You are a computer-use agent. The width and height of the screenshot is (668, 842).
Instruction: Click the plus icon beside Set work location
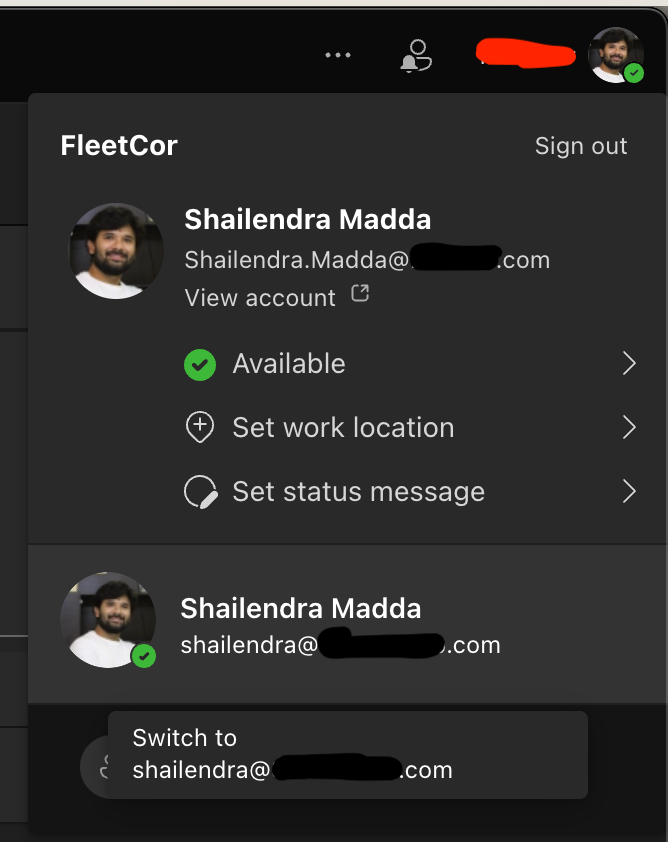(x=200, y=427)
